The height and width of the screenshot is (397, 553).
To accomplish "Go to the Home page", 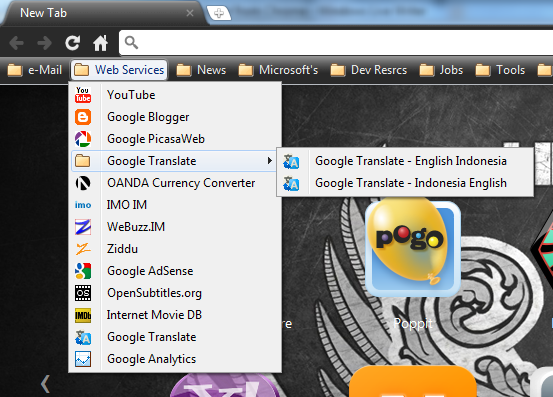I will 101,43.
